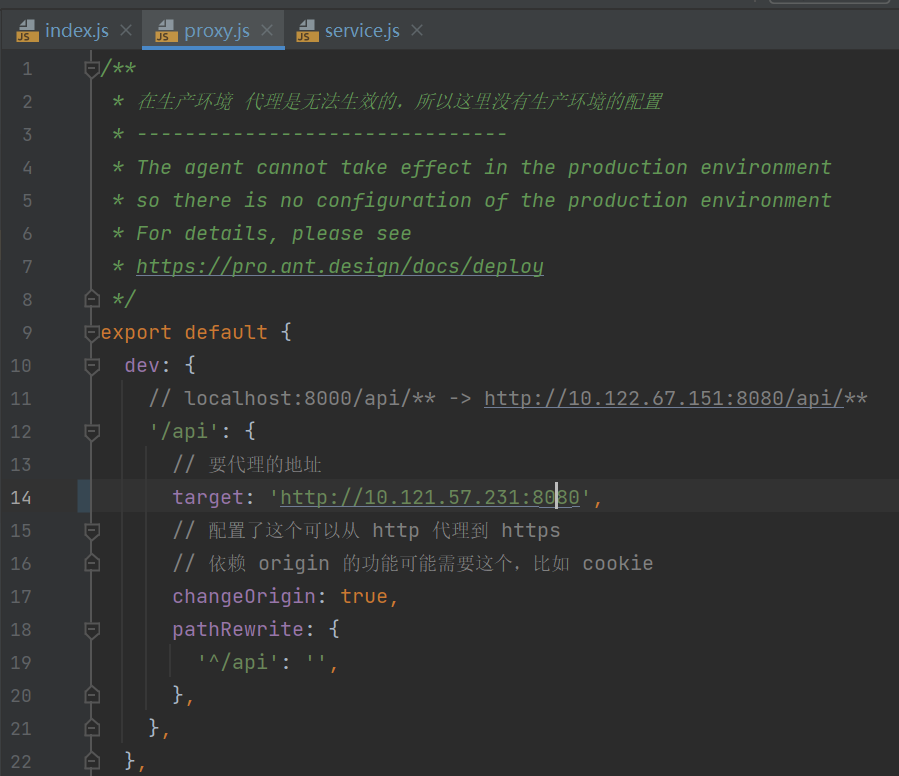Collapse the export default block

91,331
